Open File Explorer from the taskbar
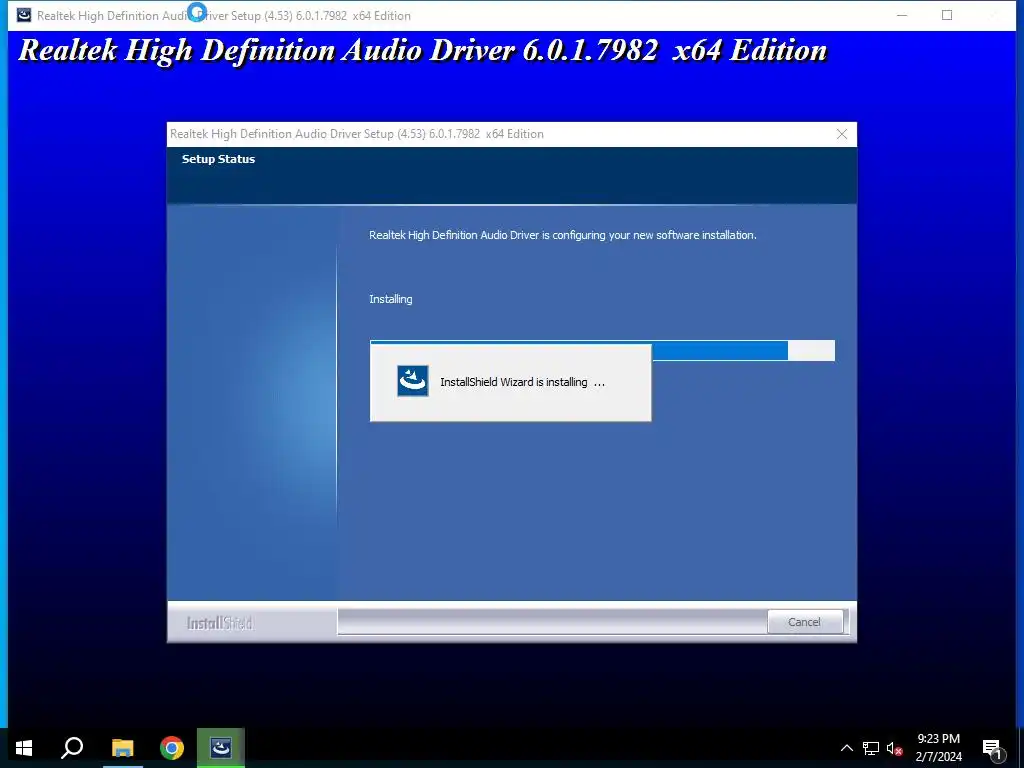Viewport: 1024px width, 768px height. click(122, 748)
